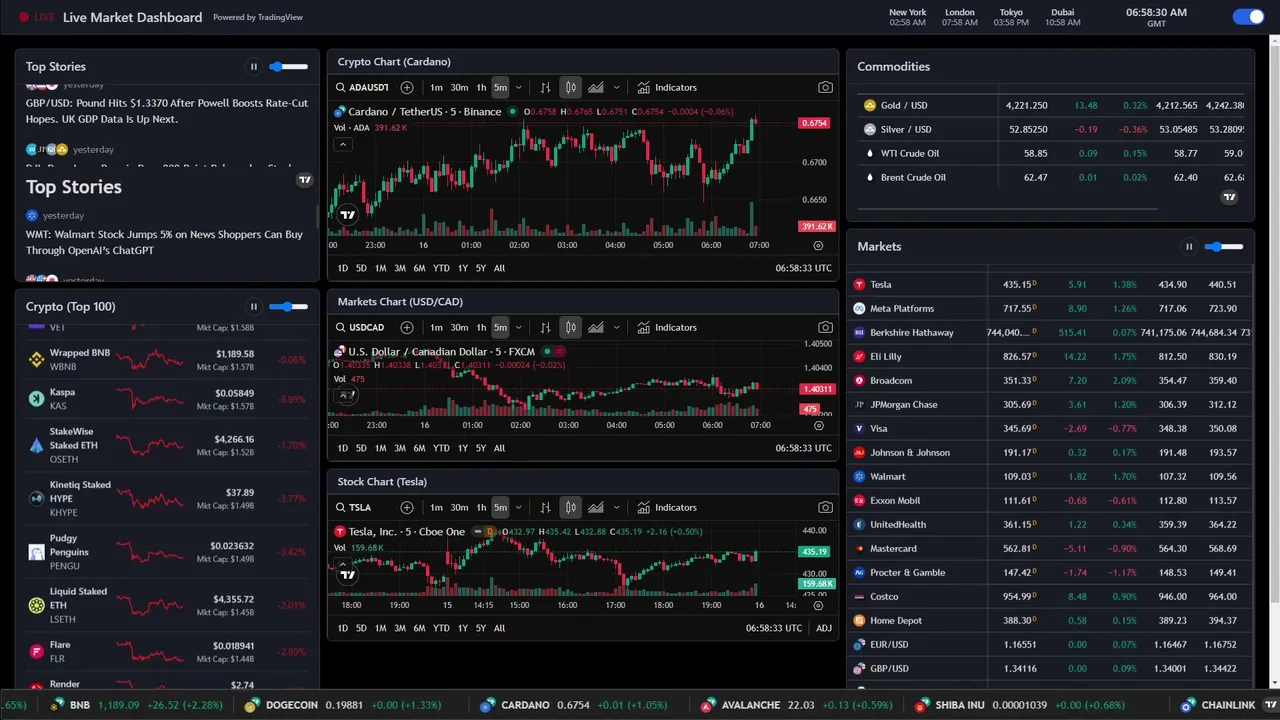Open symbol search on USDCAD chart
Viewport: 1280px width, 720px height.
361,327
